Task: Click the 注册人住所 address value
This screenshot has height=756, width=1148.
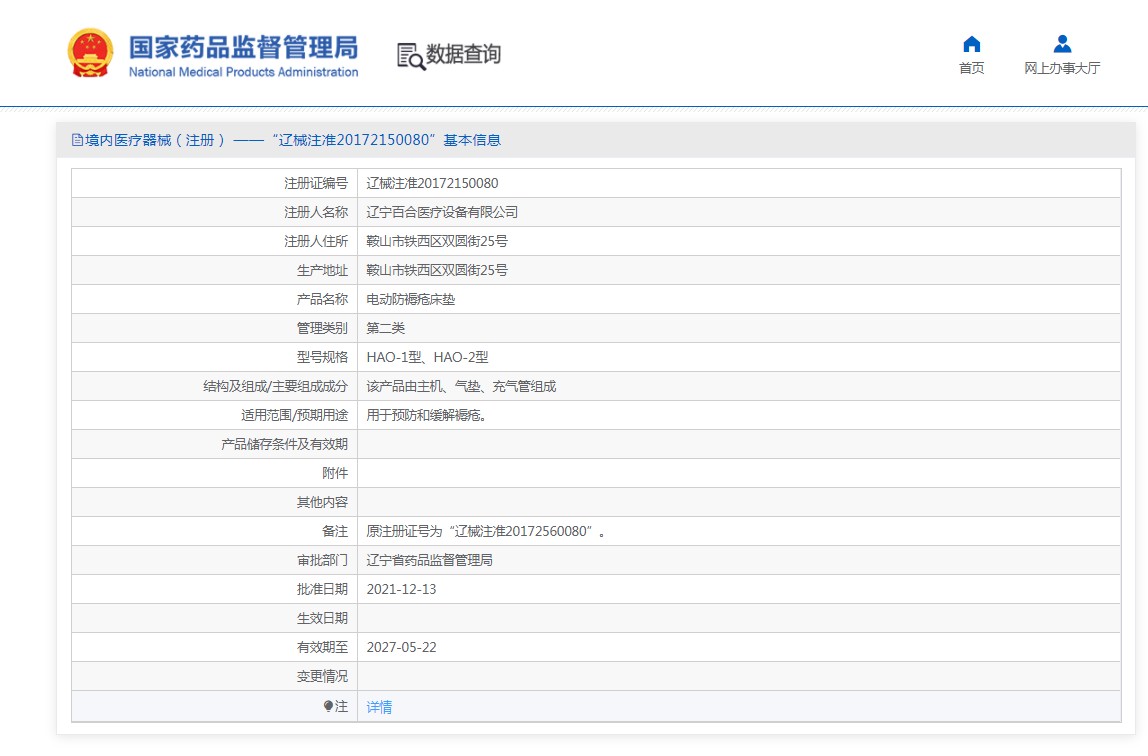Action: point(437,241)
